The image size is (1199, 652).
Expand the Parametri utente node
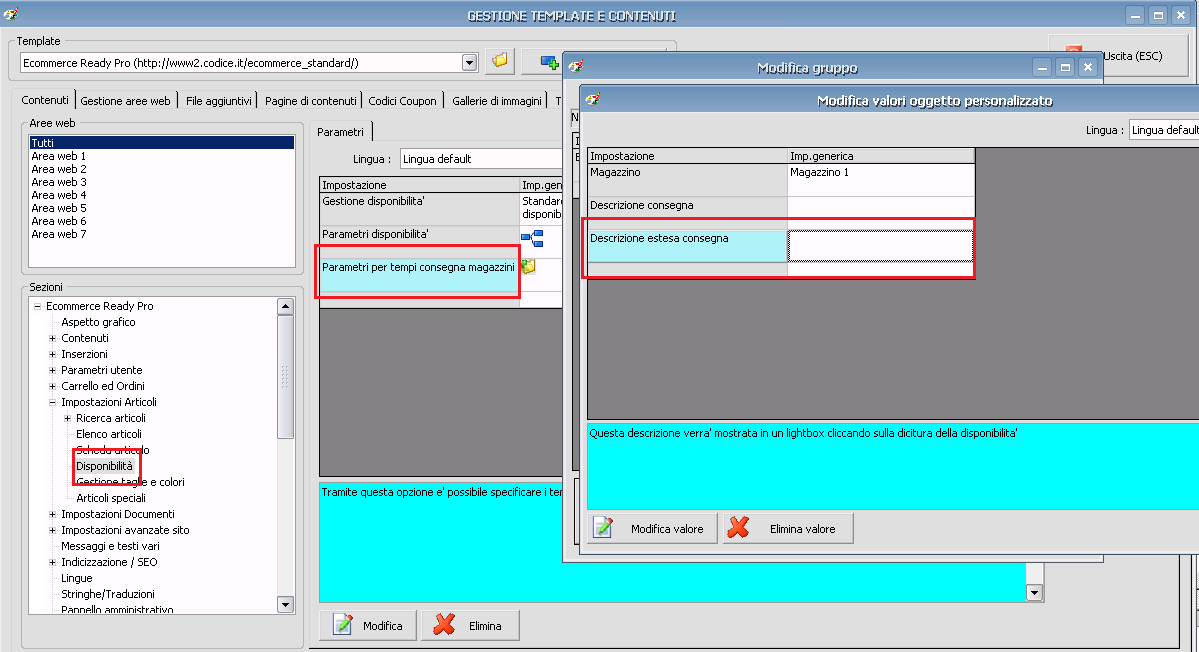pyautogui.click(x=53, y=370)
